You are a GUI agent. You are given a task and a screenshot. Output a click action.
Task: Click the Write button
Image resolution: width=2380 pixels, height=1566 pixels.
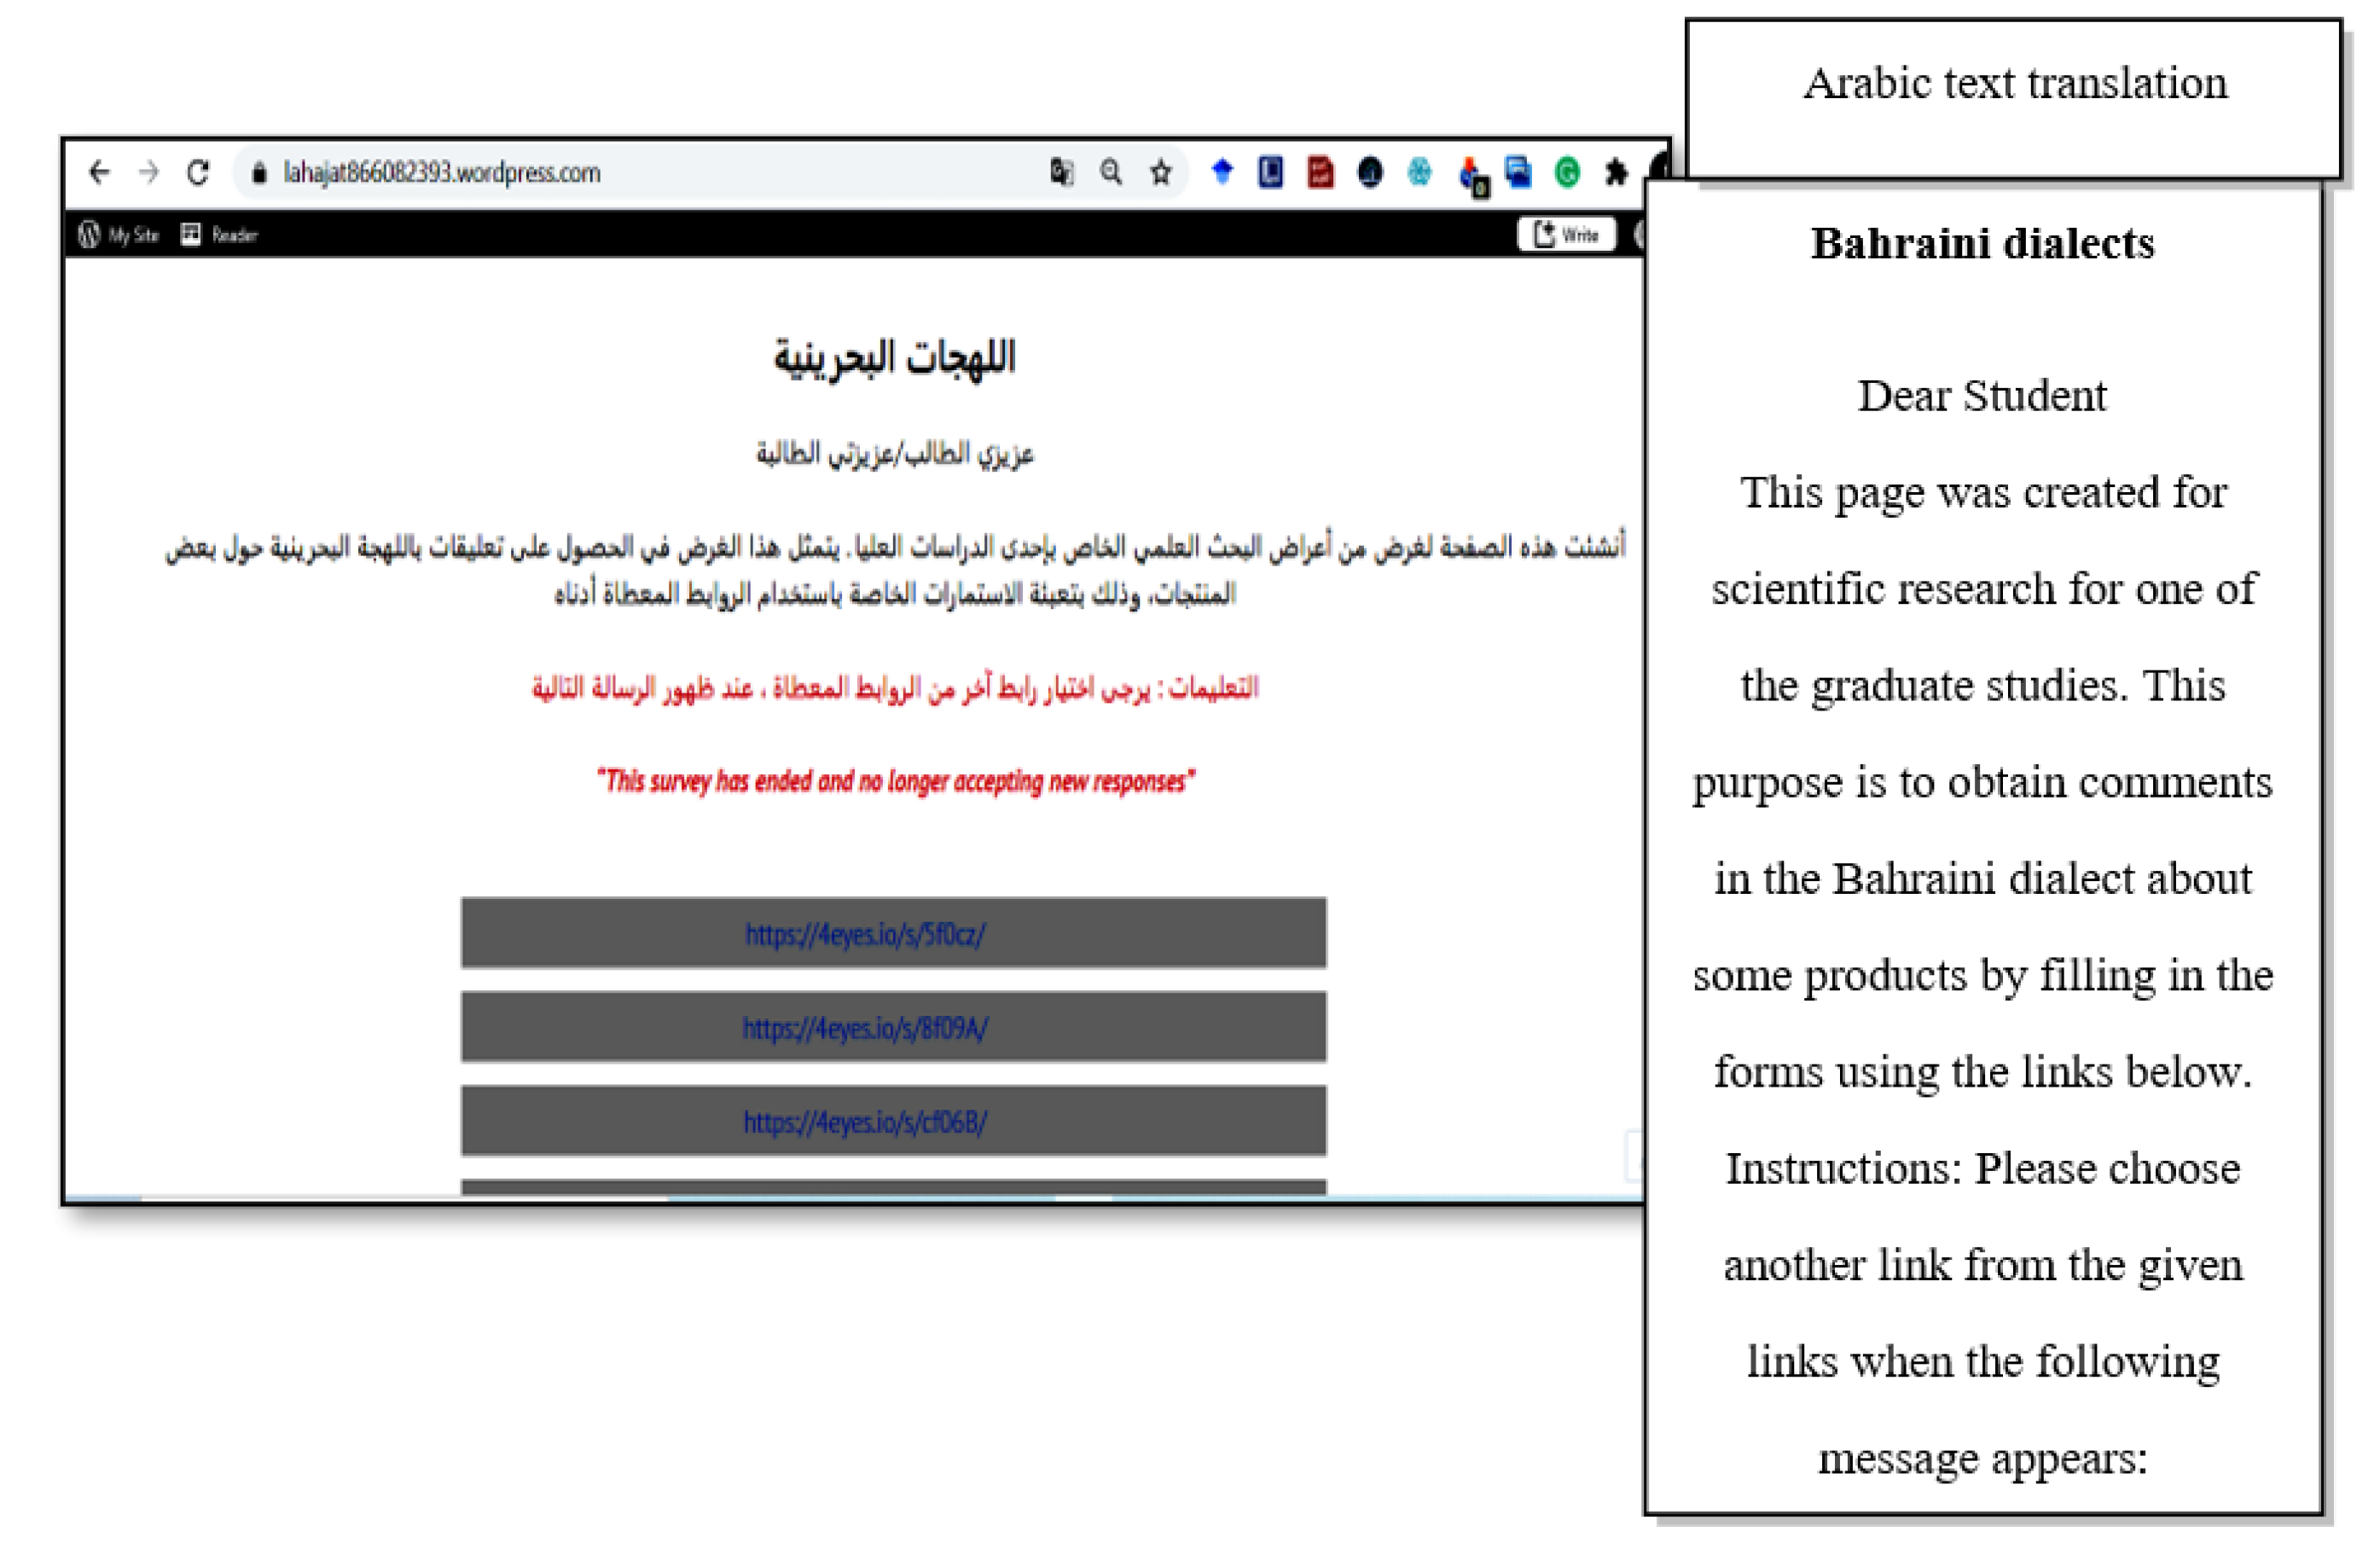pyautogui.click(x=1566, y=235)
